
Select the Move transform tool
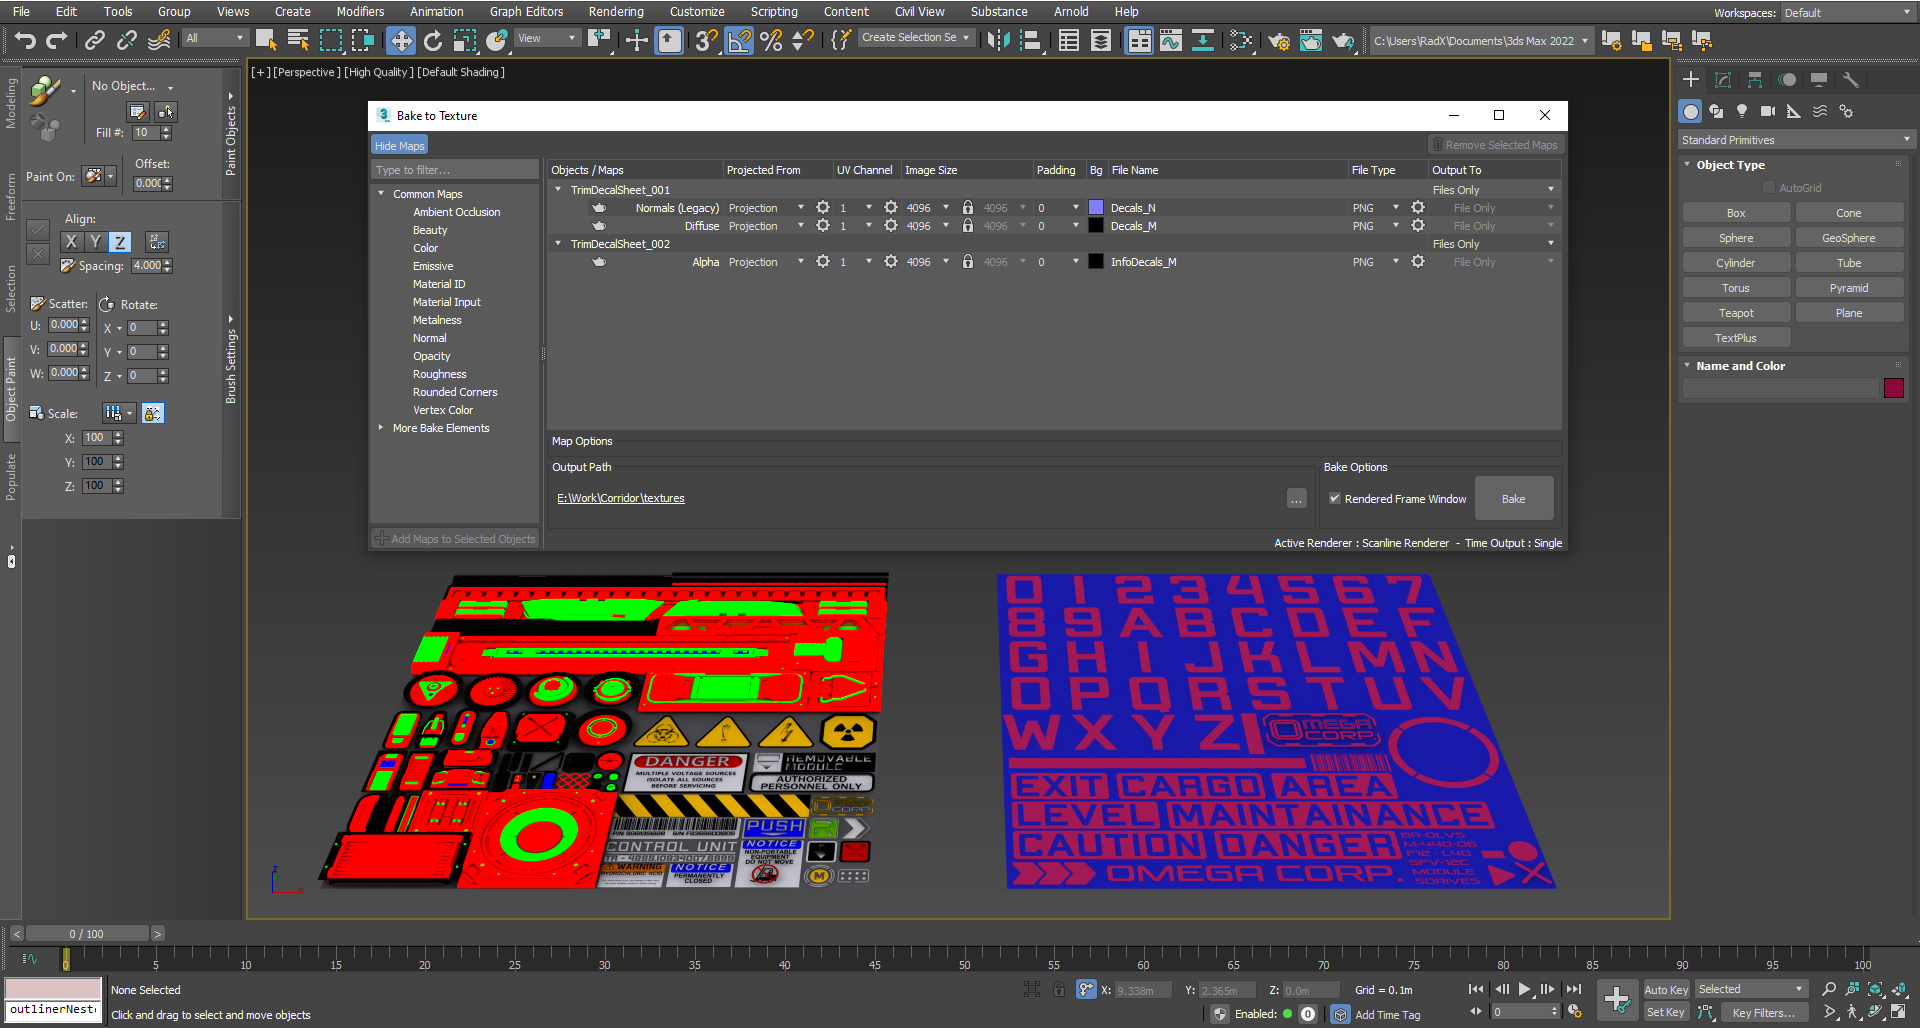pyautogui.click(x=401, y=40)
